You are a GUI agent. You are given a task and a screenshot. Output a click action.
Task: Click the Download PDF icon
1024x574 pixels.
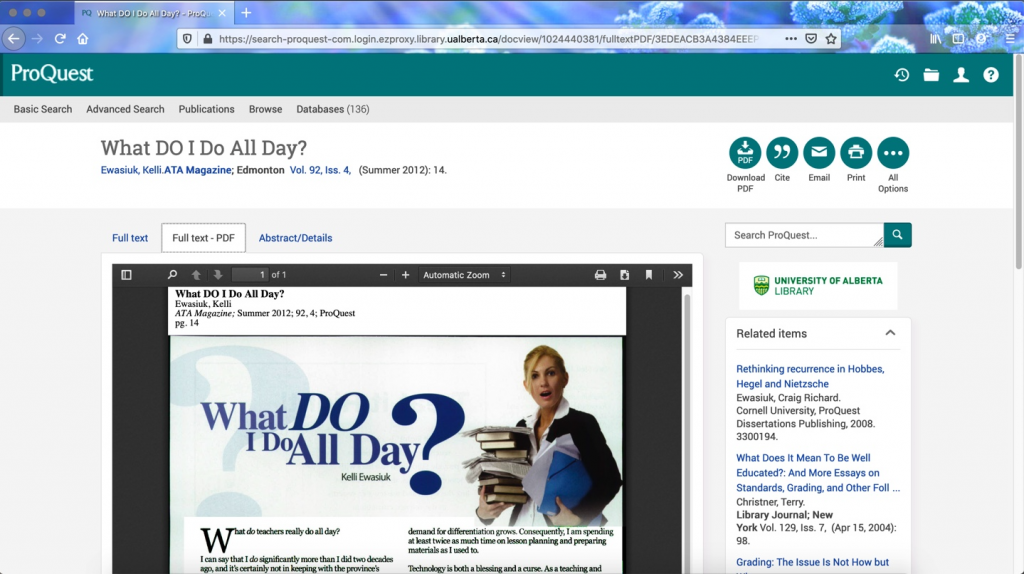[x=745, y=153]
